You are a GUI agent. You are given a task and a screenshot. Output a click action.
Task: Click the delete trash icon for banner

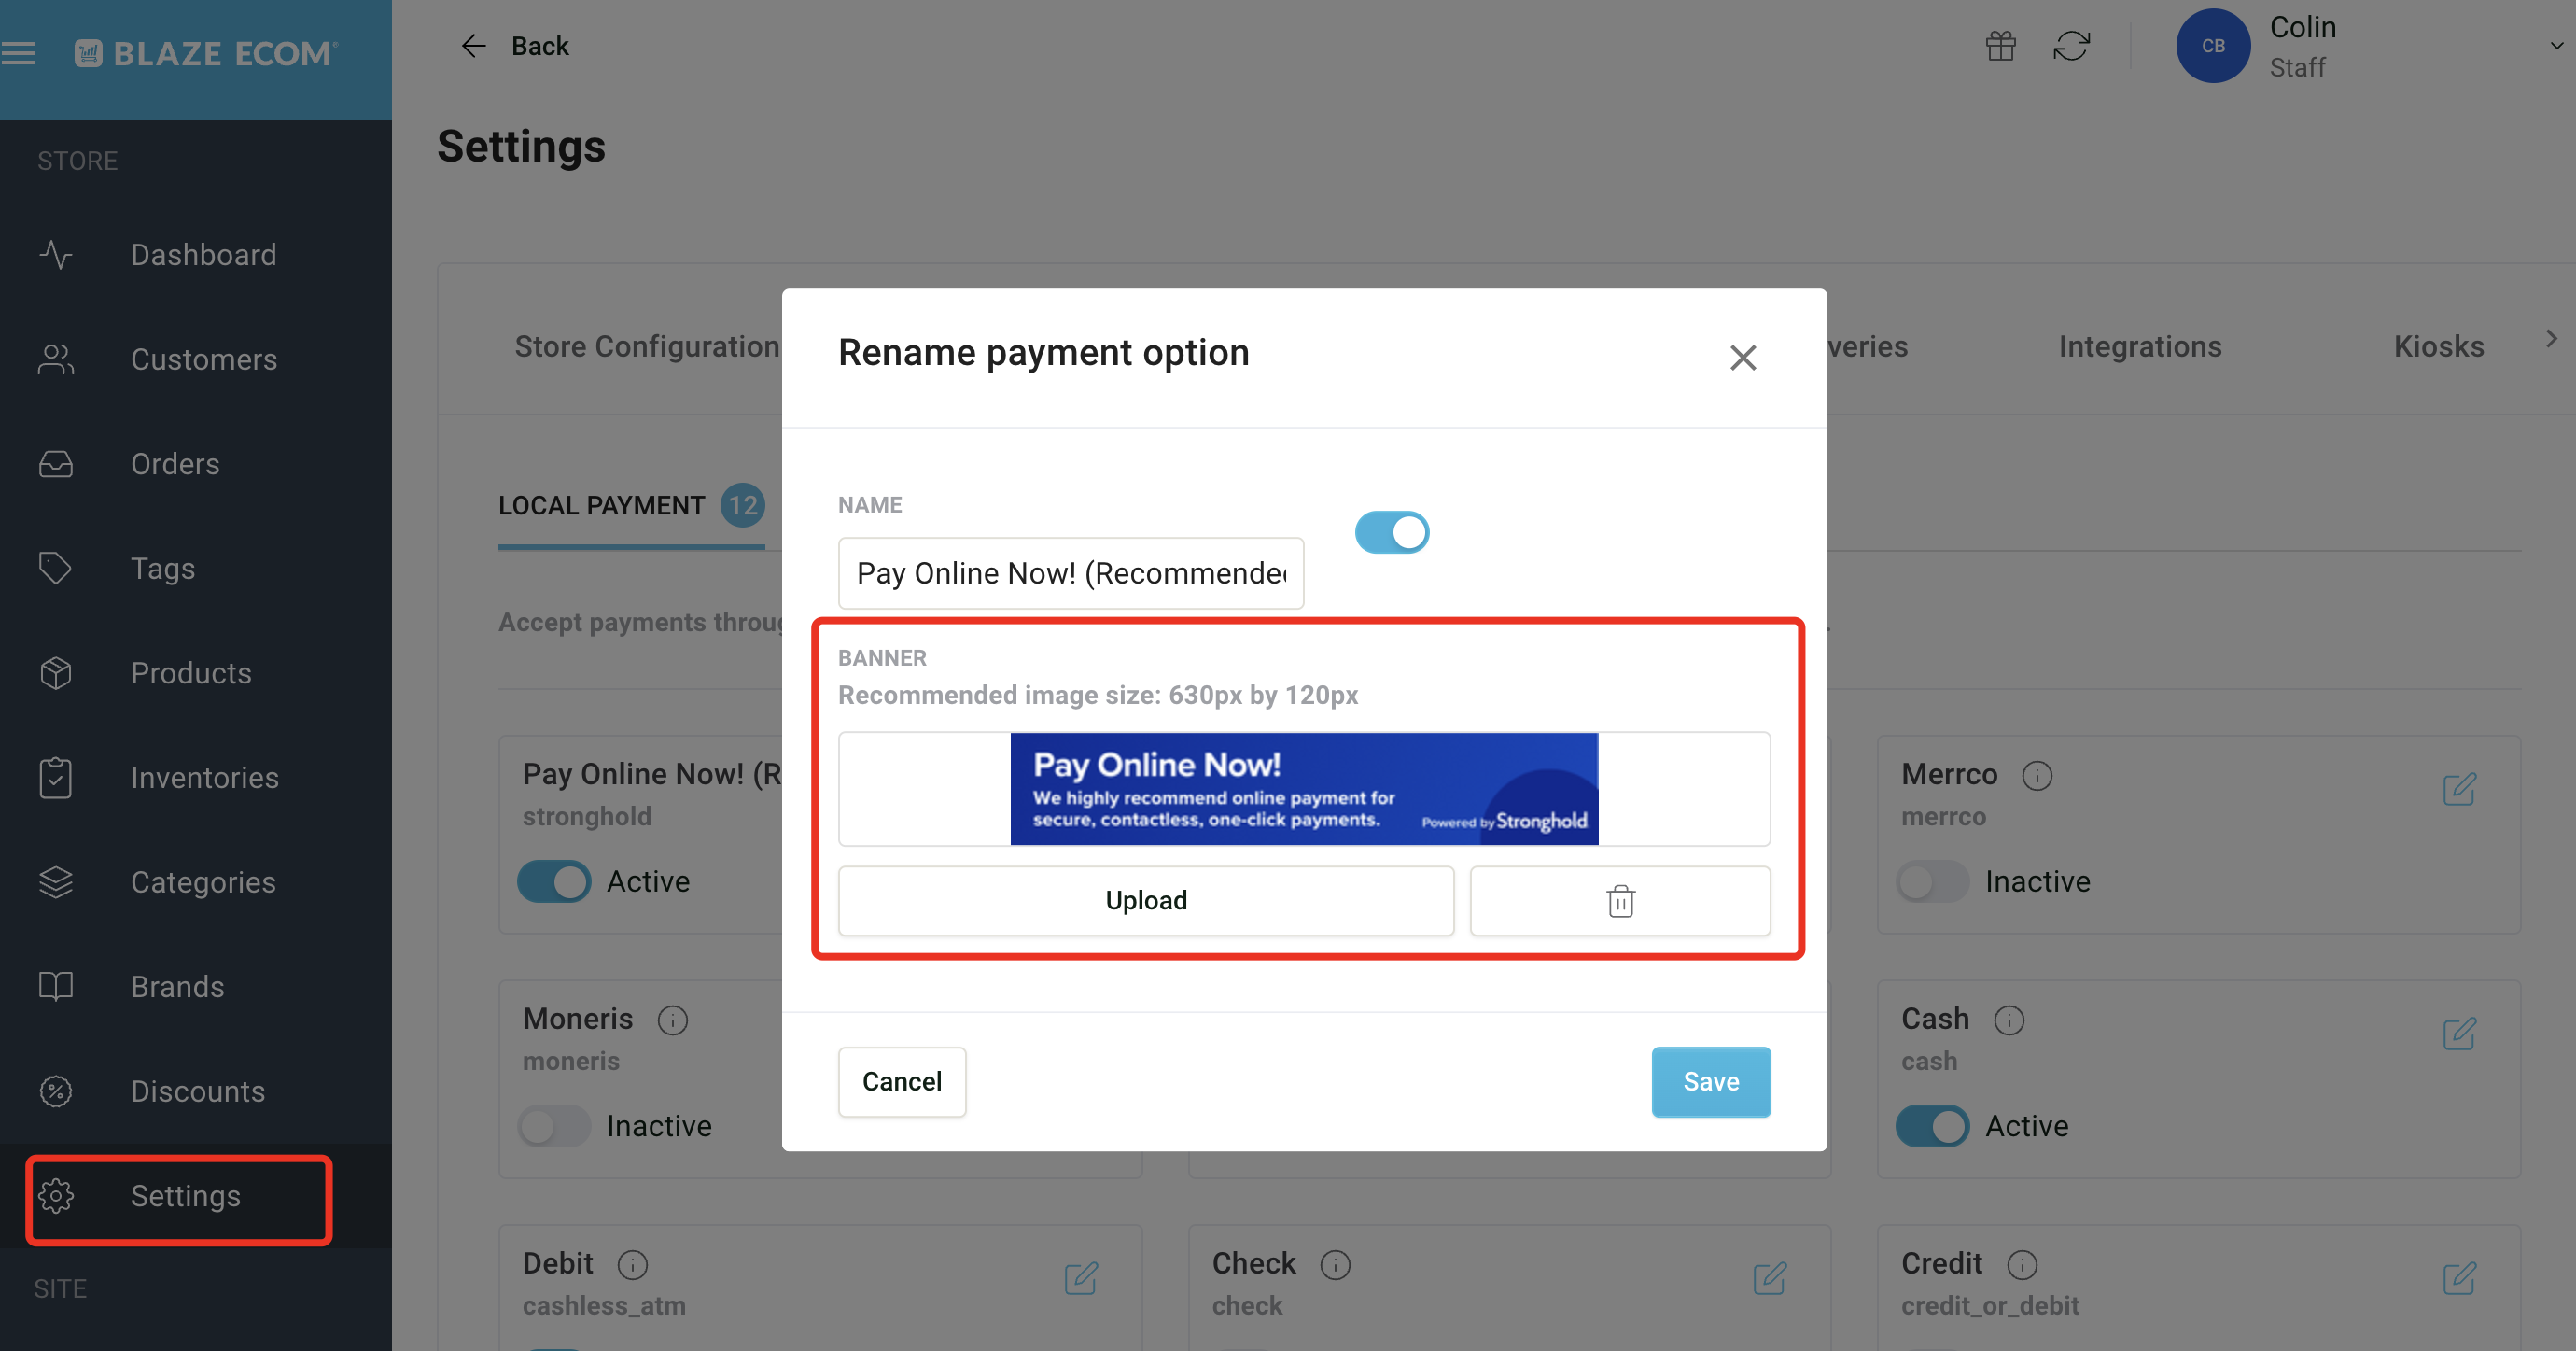(x=1620, y=901)
